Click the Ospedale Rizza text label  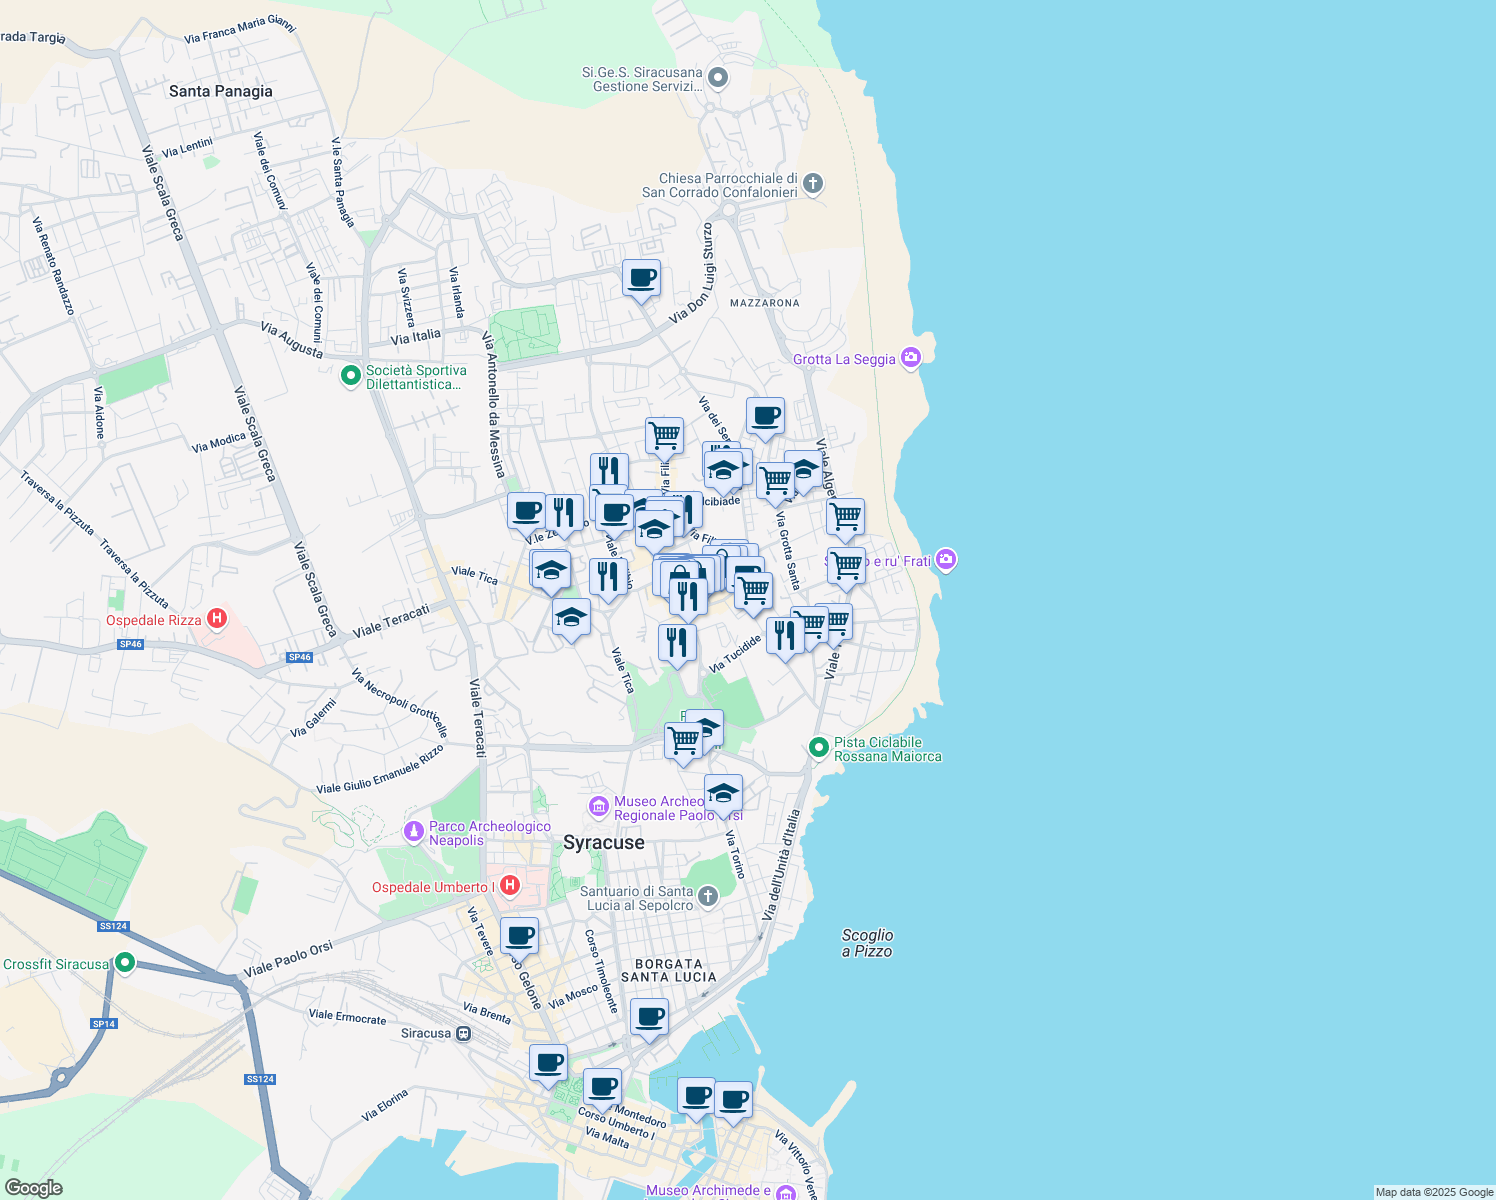tap(154, 620)
